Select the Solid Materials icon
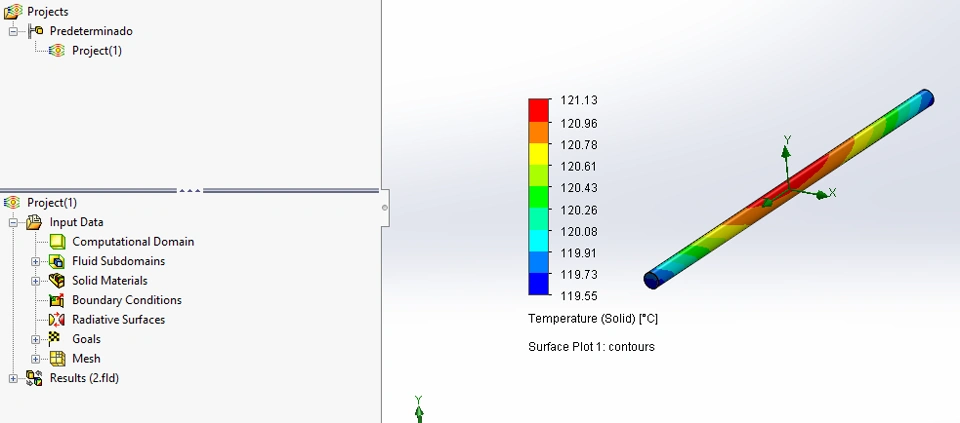960x423 pixels. tap(57, 281)
